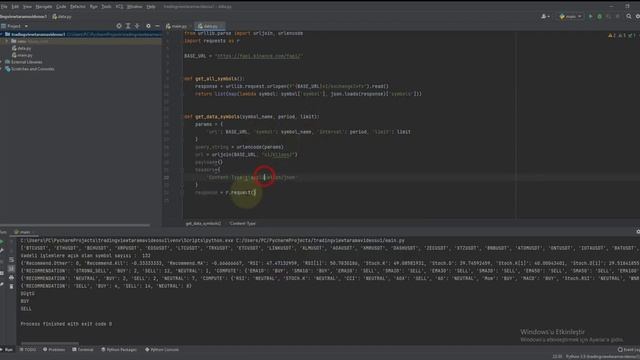Open the Run tool window button
The image size is (640, 360).
(7, 350)
